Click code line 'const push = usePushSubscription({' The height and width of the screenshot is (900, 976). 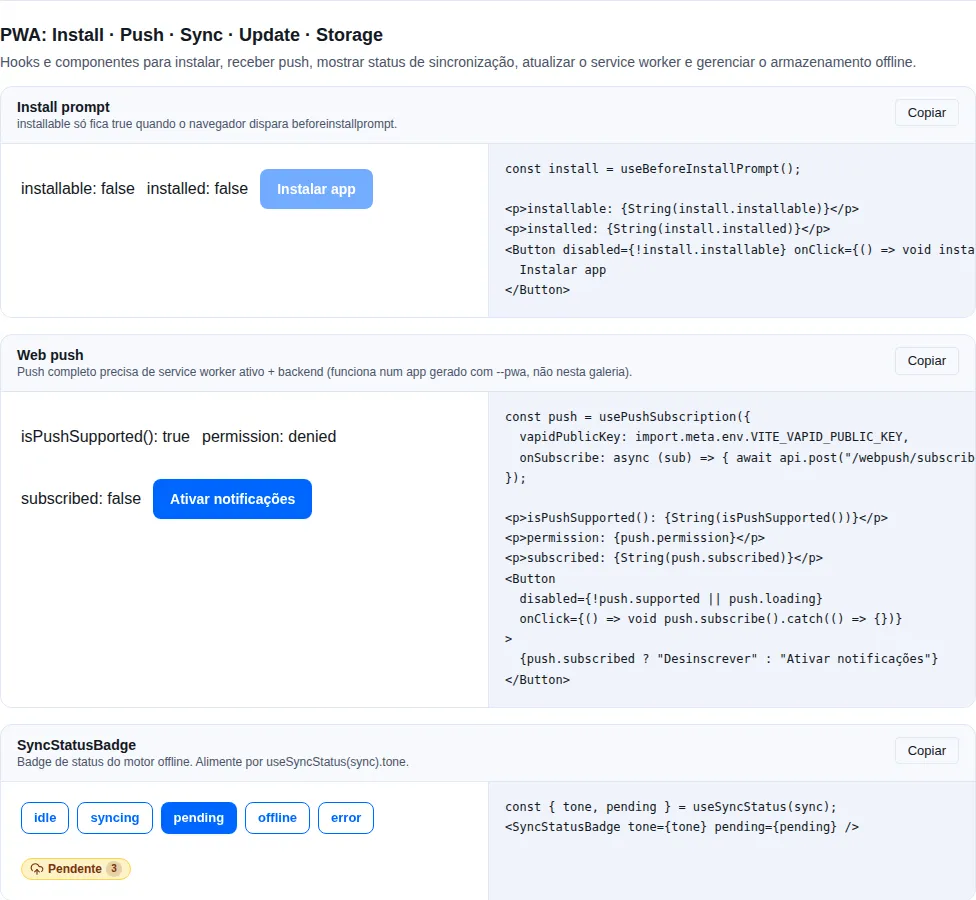pyautogui.click(x=627, y=416)
